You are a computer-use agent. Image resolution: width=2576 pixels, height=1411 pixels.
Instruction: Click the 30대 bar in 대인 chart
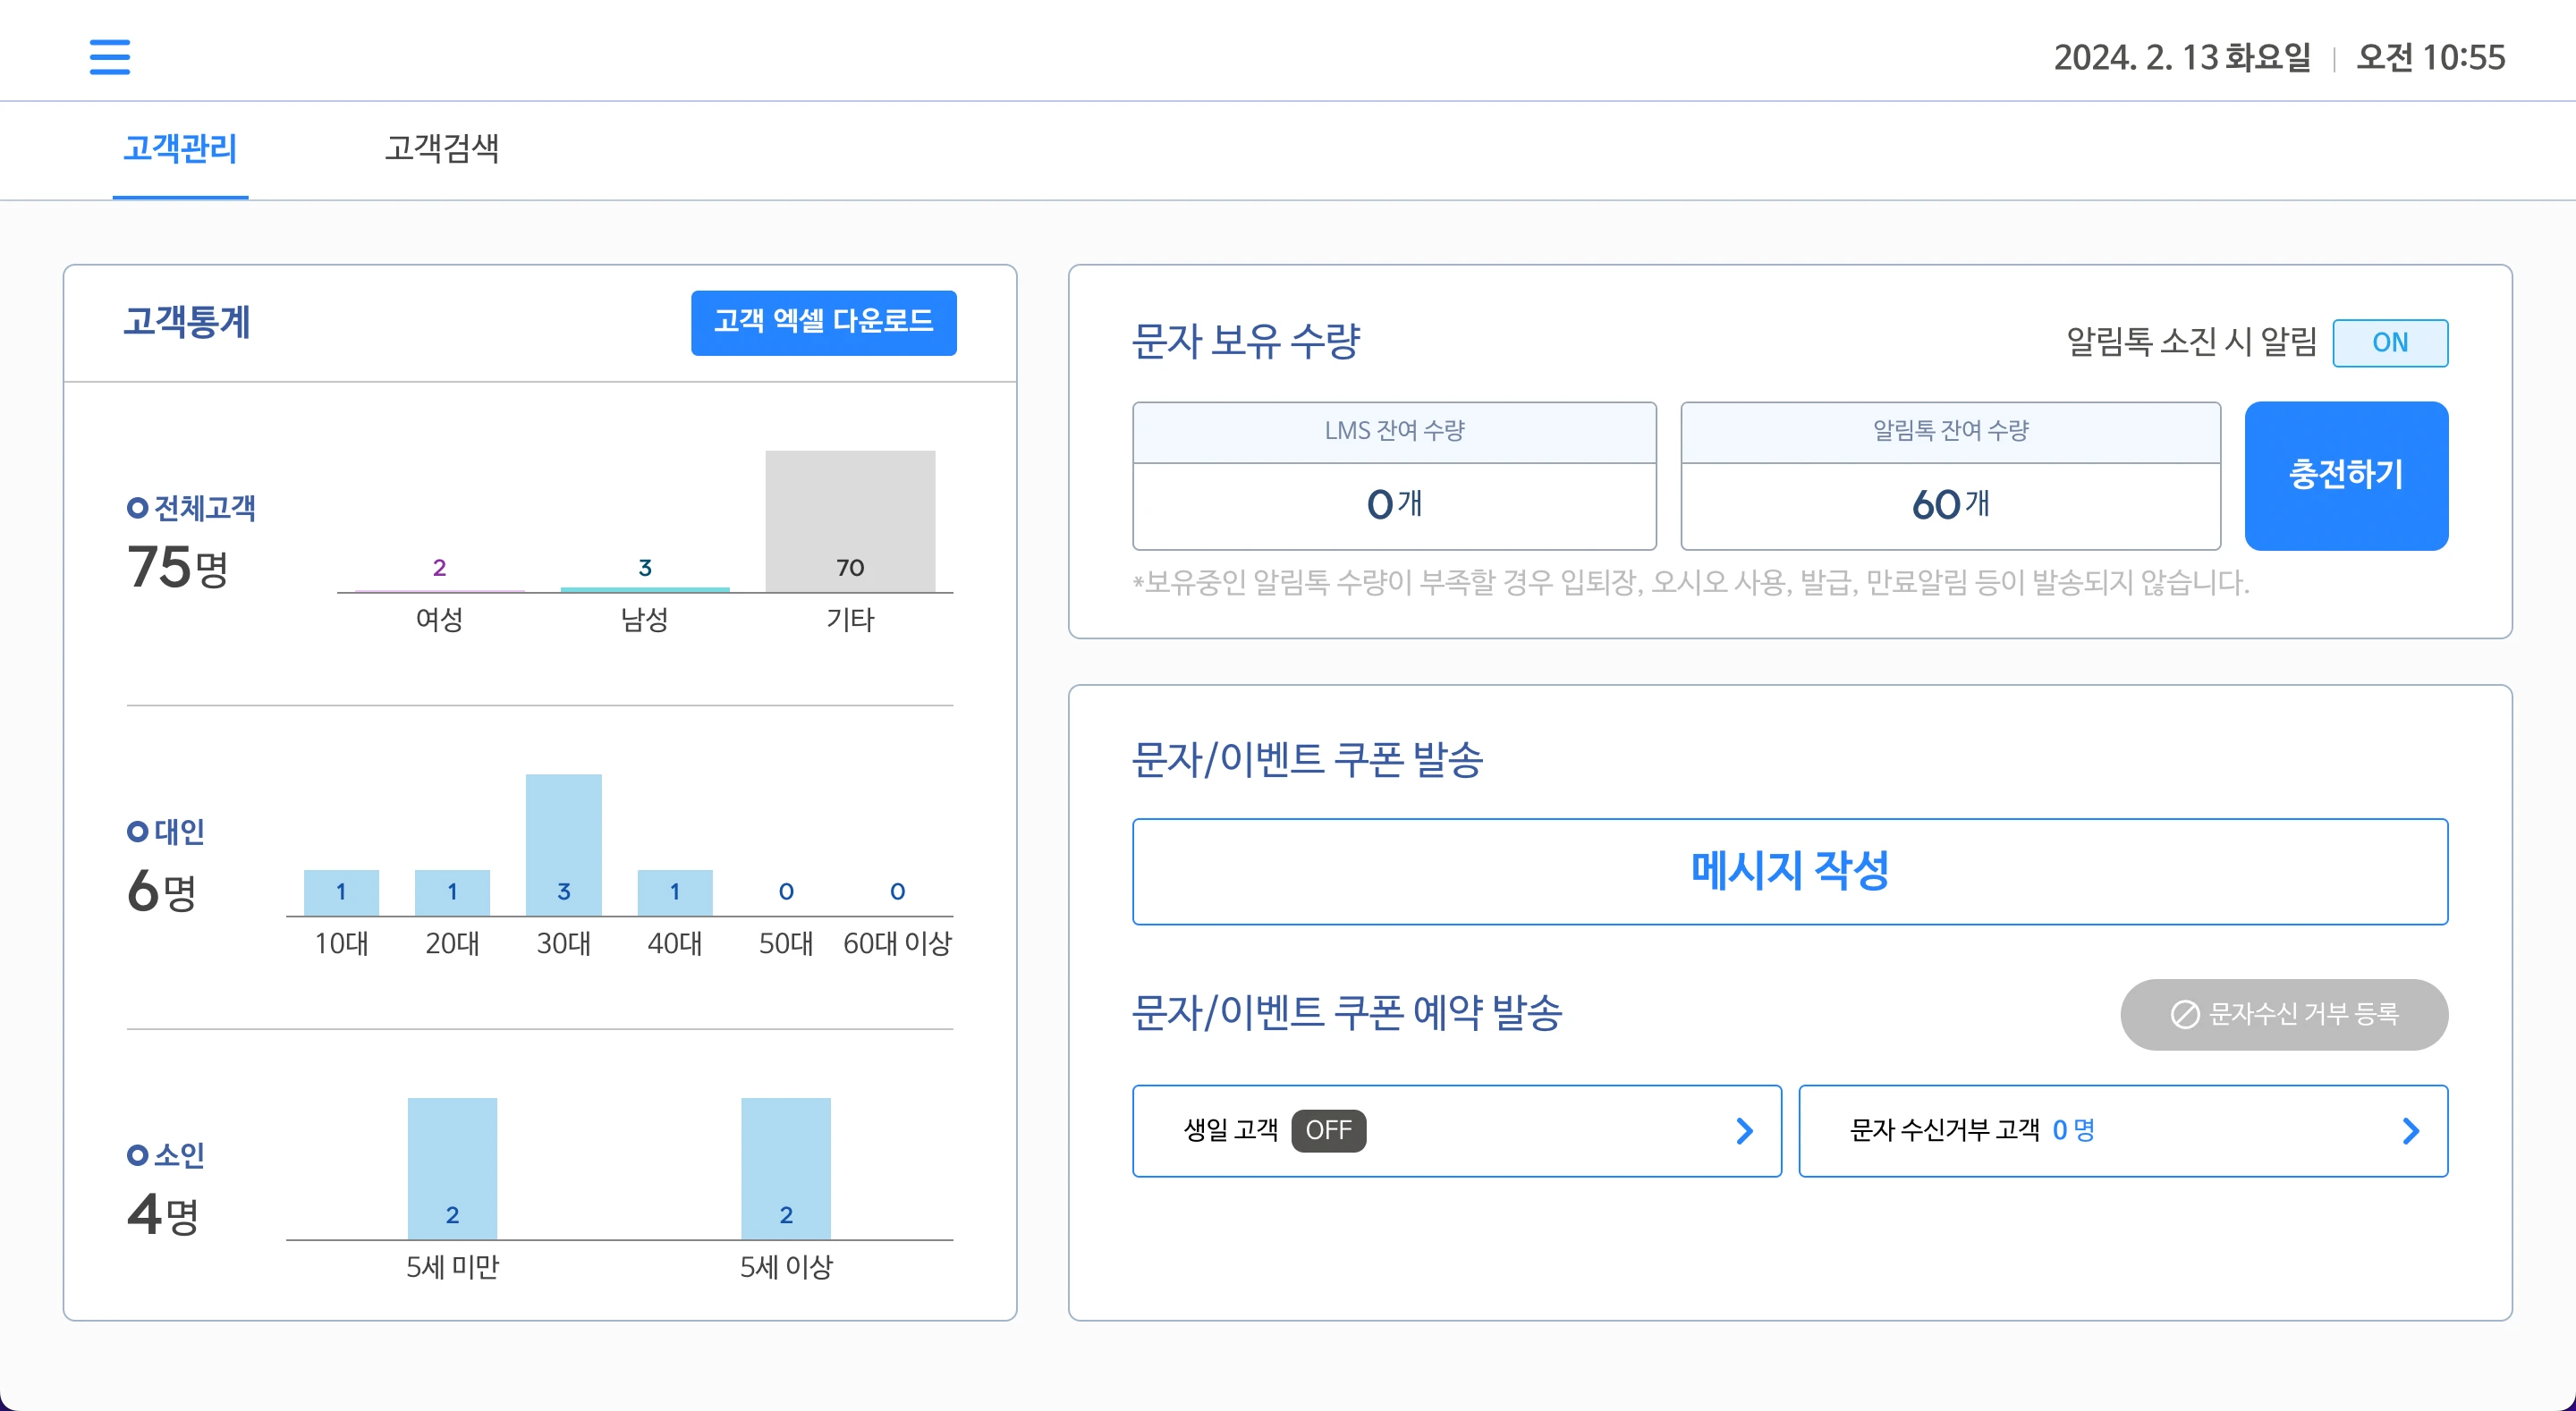tap(564, 844)
